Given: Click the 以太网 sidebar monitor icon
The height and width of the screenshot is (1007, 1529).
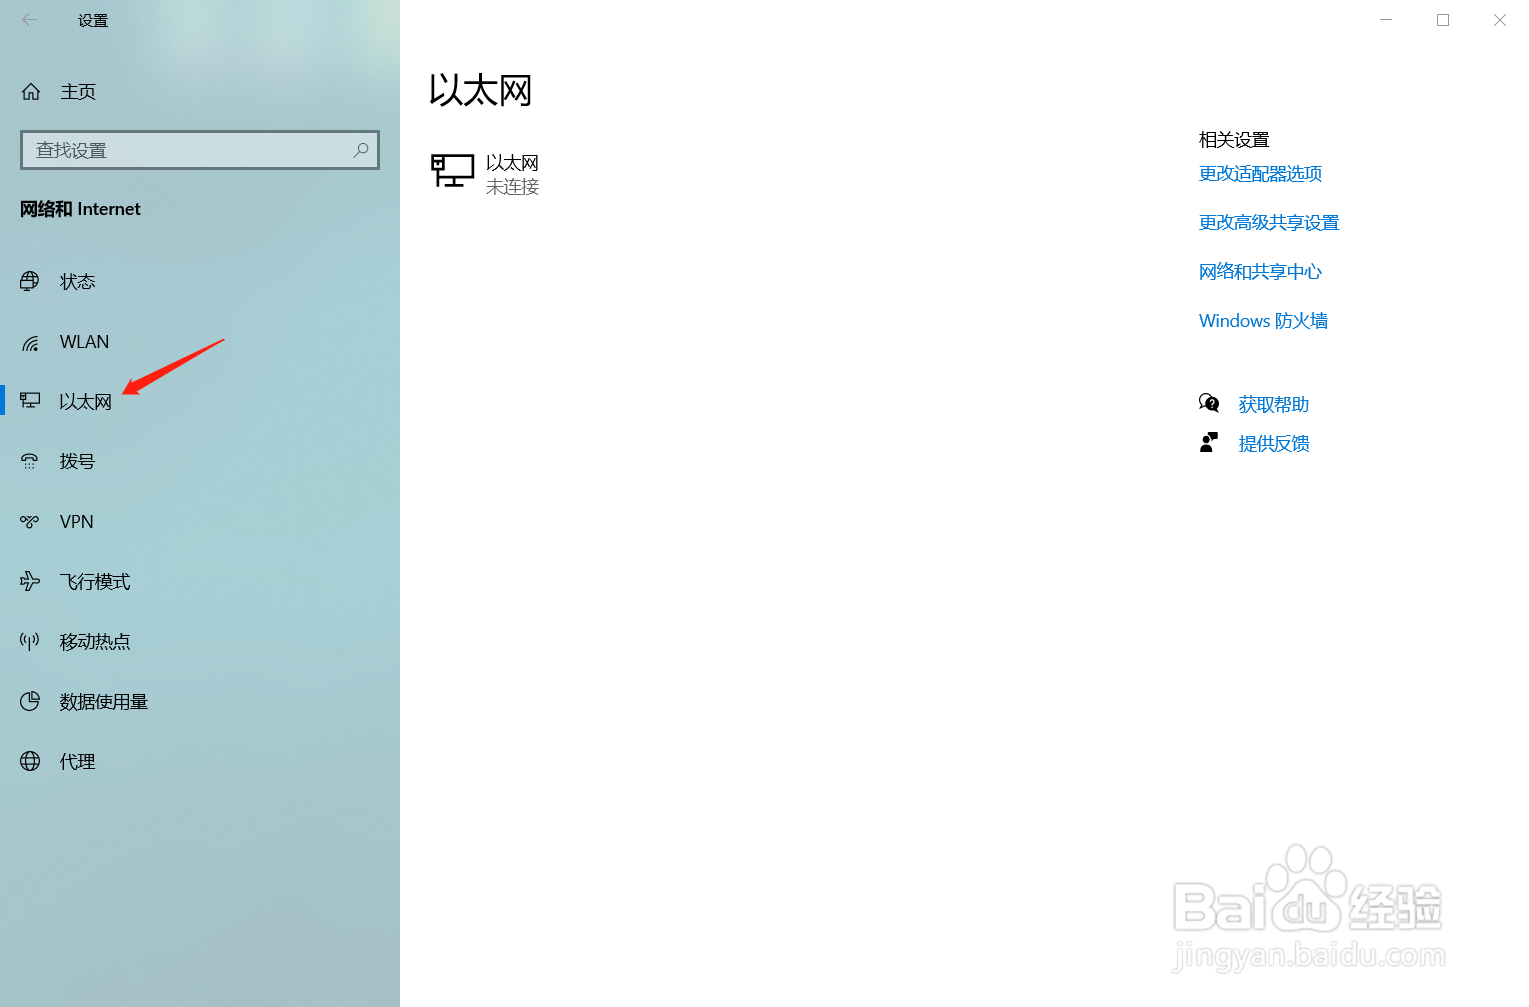Looking at the screenshot, I should tap(30, 401).
